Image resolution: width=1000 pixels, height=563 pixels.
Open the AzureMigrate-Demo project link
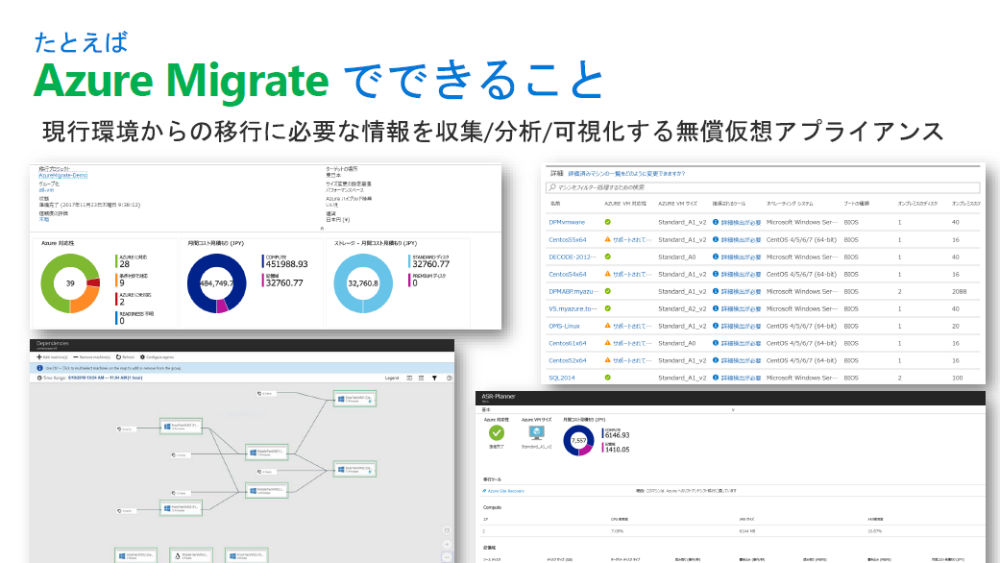point(62,175)
